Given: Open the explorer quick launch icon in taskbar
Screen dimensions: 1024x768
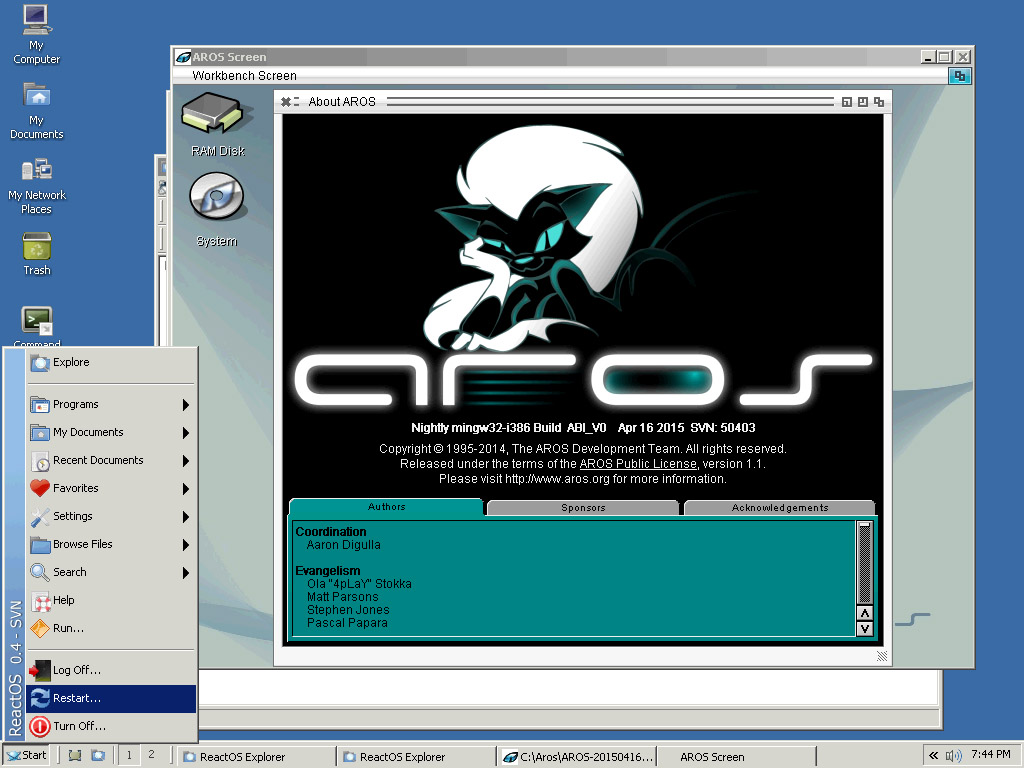Looking at the screenshot, I should (x=98, y=756).
